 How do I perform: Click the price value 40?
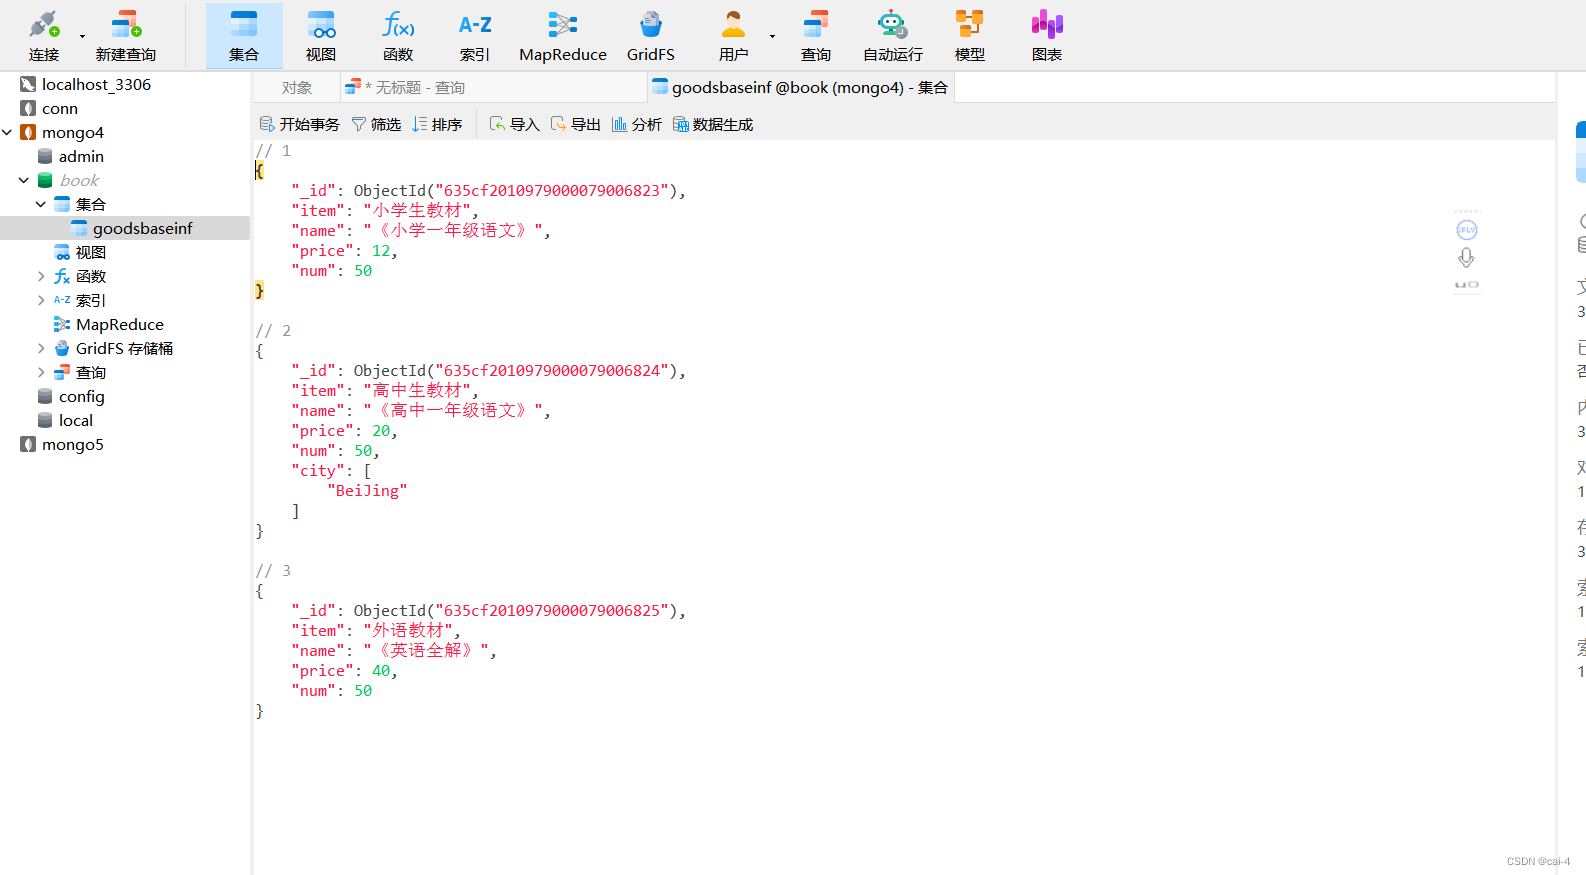[381, 671]
